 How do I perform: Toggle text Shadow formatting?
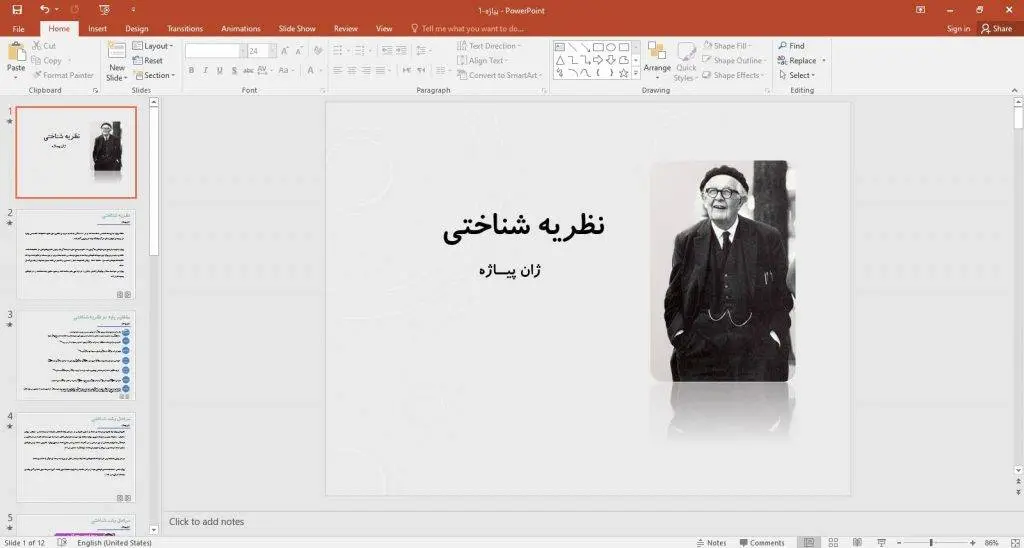(233, 71)
